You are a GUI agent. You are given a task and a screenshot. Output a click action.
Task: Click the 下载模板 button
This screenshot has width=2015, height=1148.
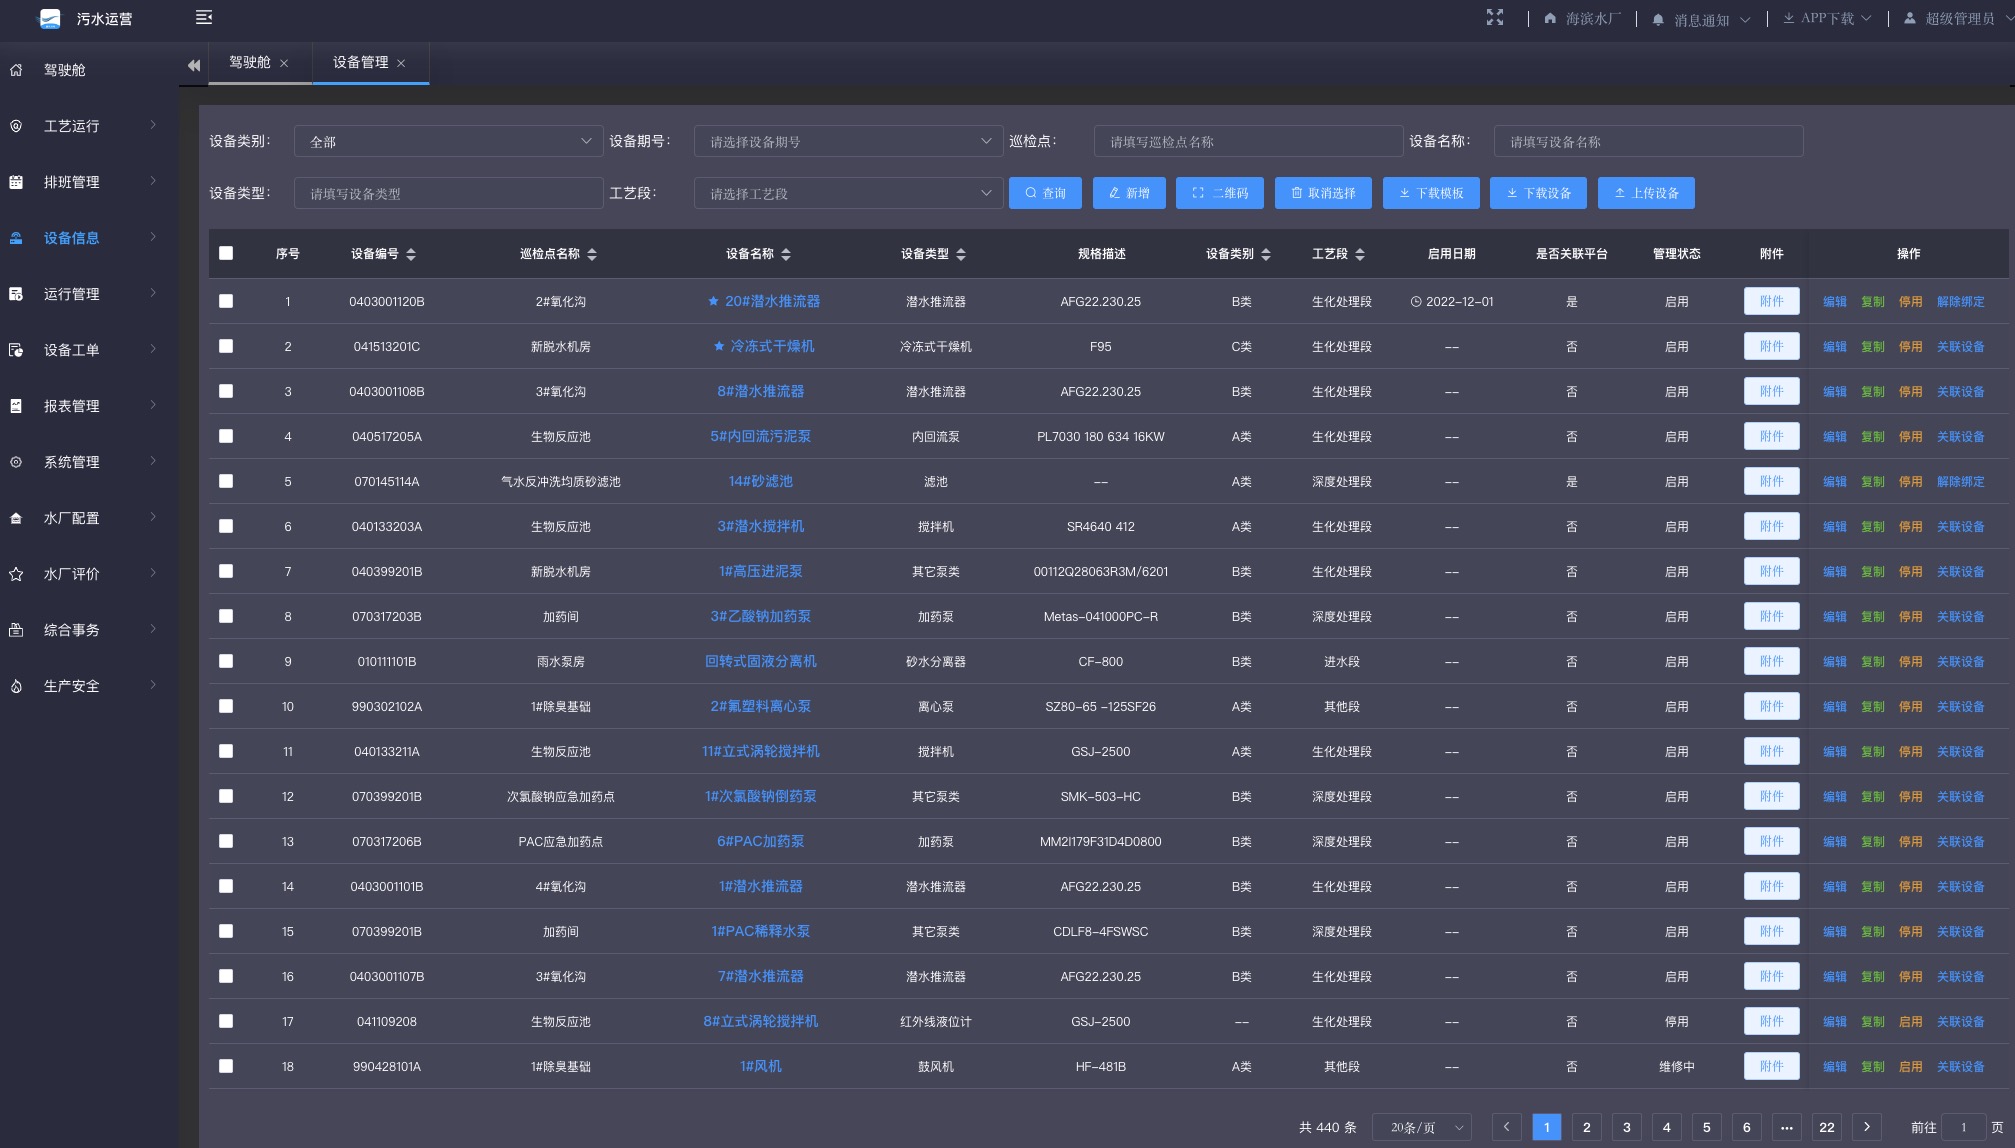click(x=1431, y=193)
